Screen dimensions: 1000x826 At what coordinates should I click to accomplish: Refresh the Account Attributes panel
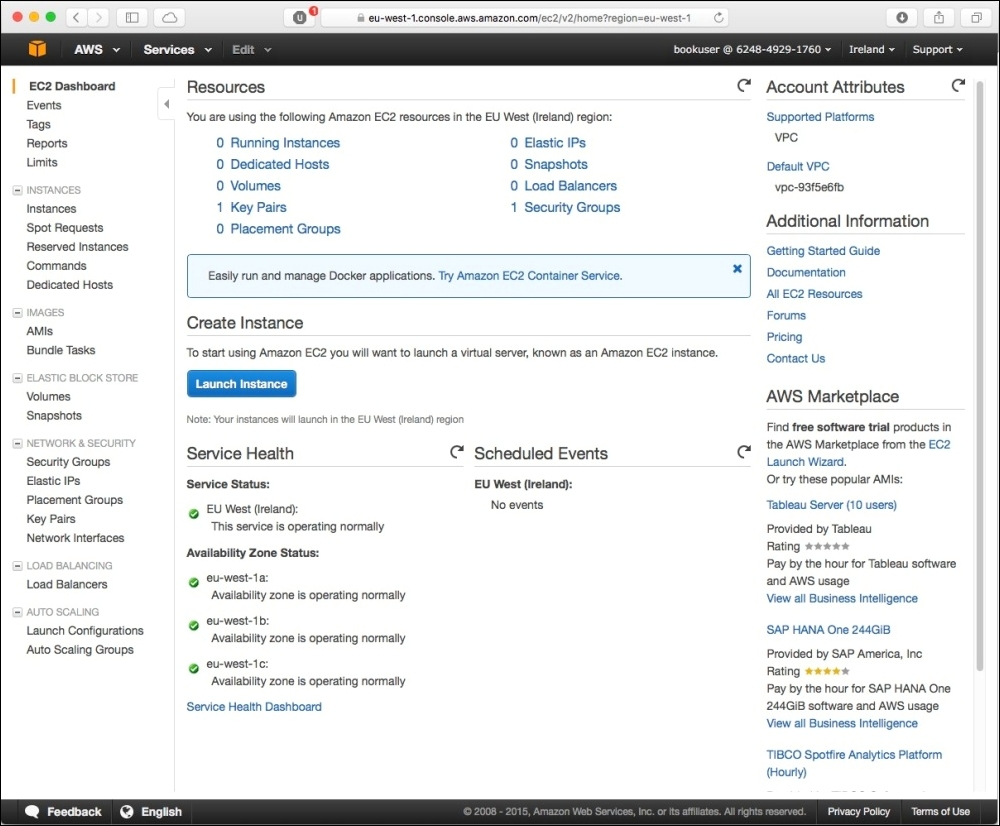[957, 86]
